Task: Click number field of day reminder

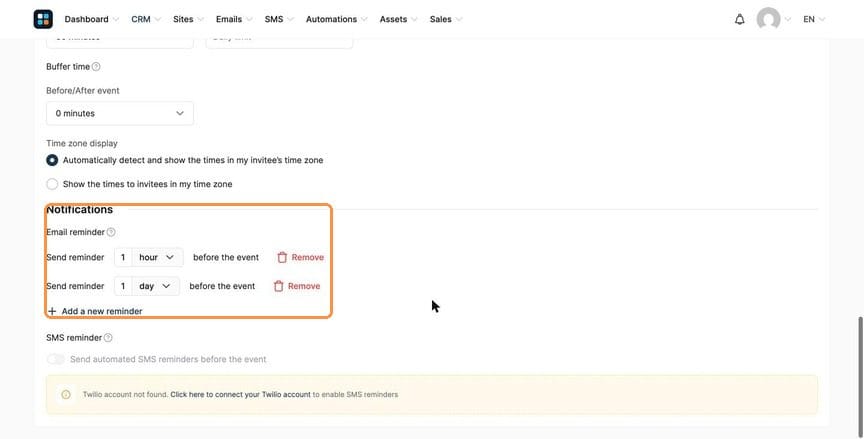Action: pos(123,286)
